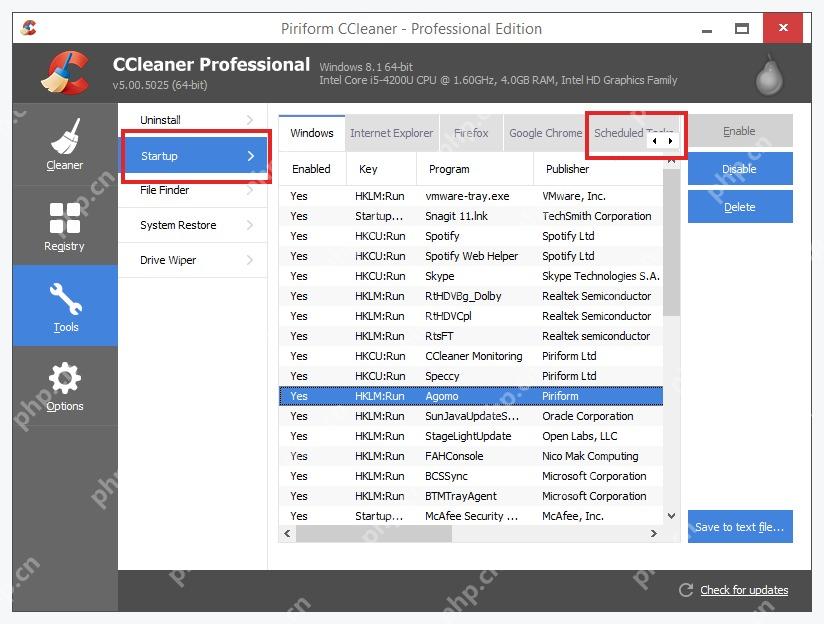Click the vertical scrollbar down arrow
The width and height of the screenshot is (824, 624).
tap(671, 516)
